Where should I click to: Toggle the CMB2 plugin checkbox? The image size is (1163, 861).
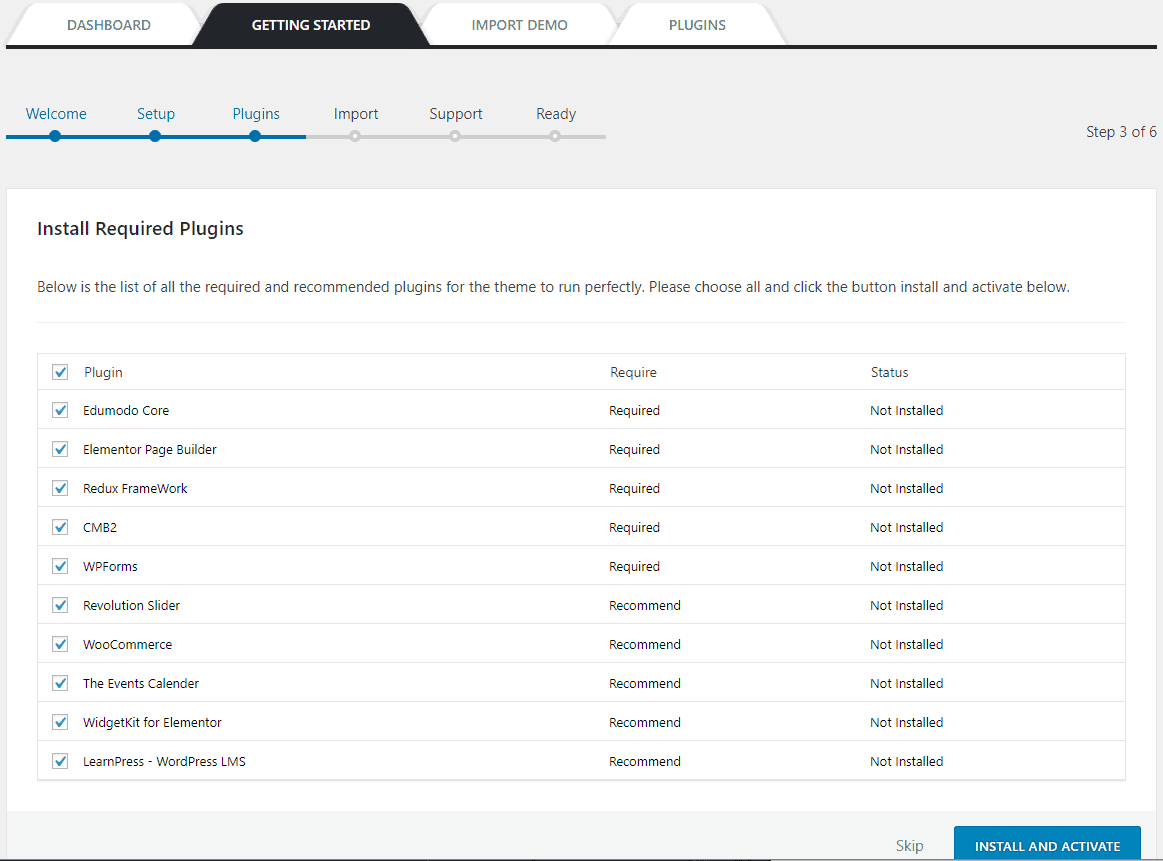tap(60, 527)
